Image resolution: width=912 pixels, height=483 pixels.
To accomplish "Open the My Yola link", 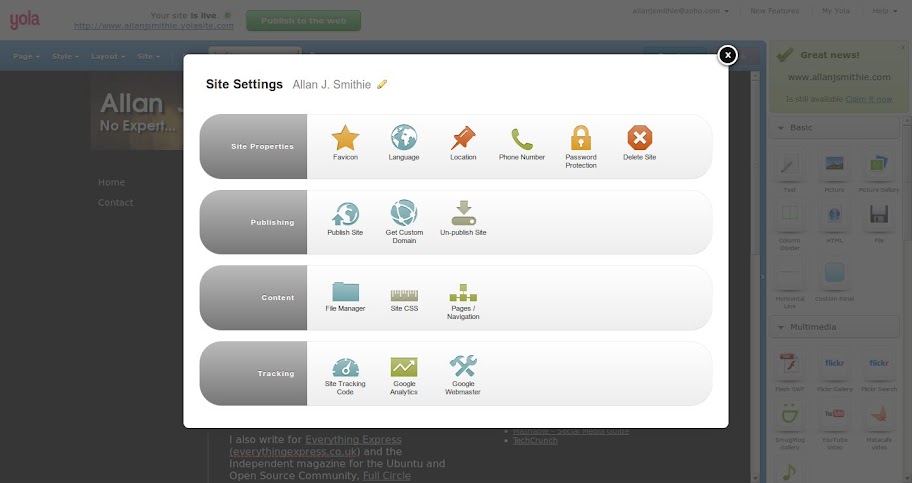I will pyautogui.click(x=835, y=10).
